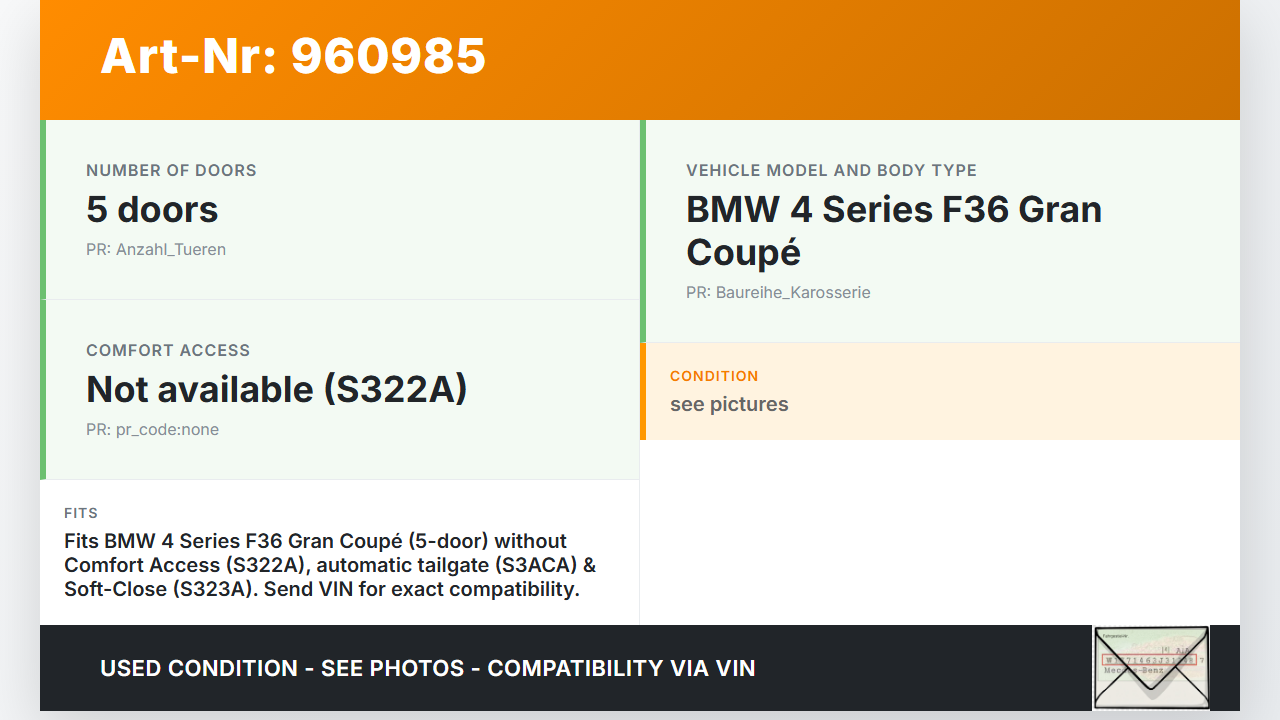Image resolution: width=1280 pixels, height=720 pixels.
Task: Click the orange bar beside the Condition box
Action: [x=643, y=392]
